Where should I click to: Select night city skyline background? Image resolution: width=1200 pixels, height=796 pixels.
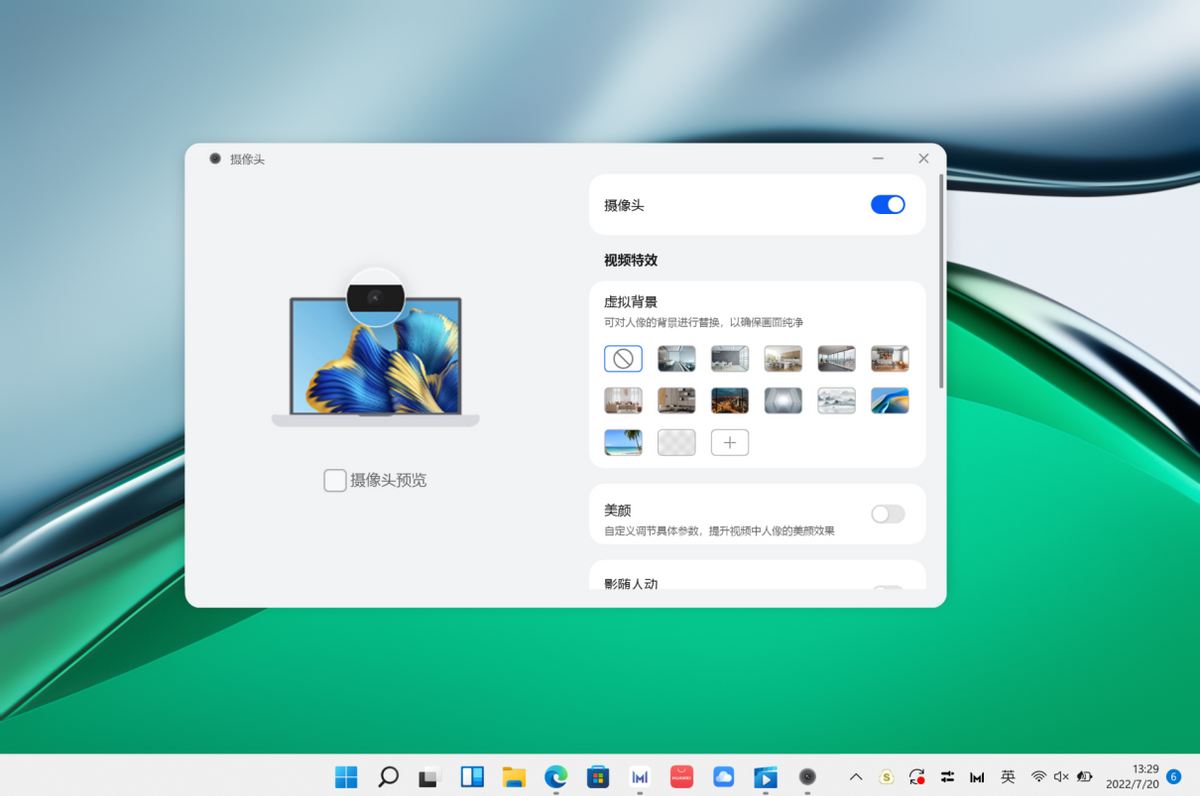tap(730, 400)
